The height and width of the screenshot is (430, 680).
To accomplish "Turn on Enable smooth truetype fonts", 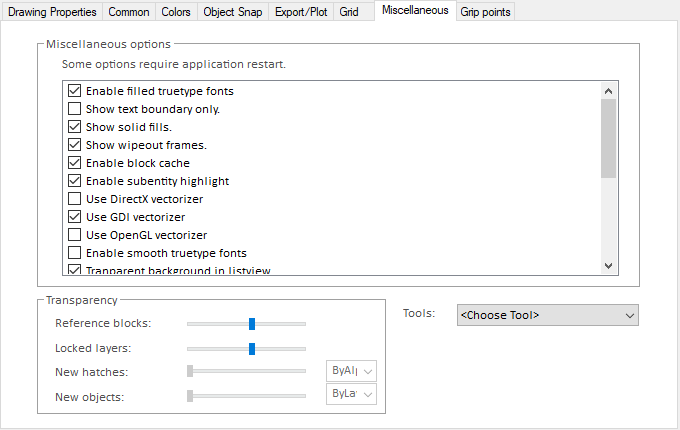I will (74, 253).
